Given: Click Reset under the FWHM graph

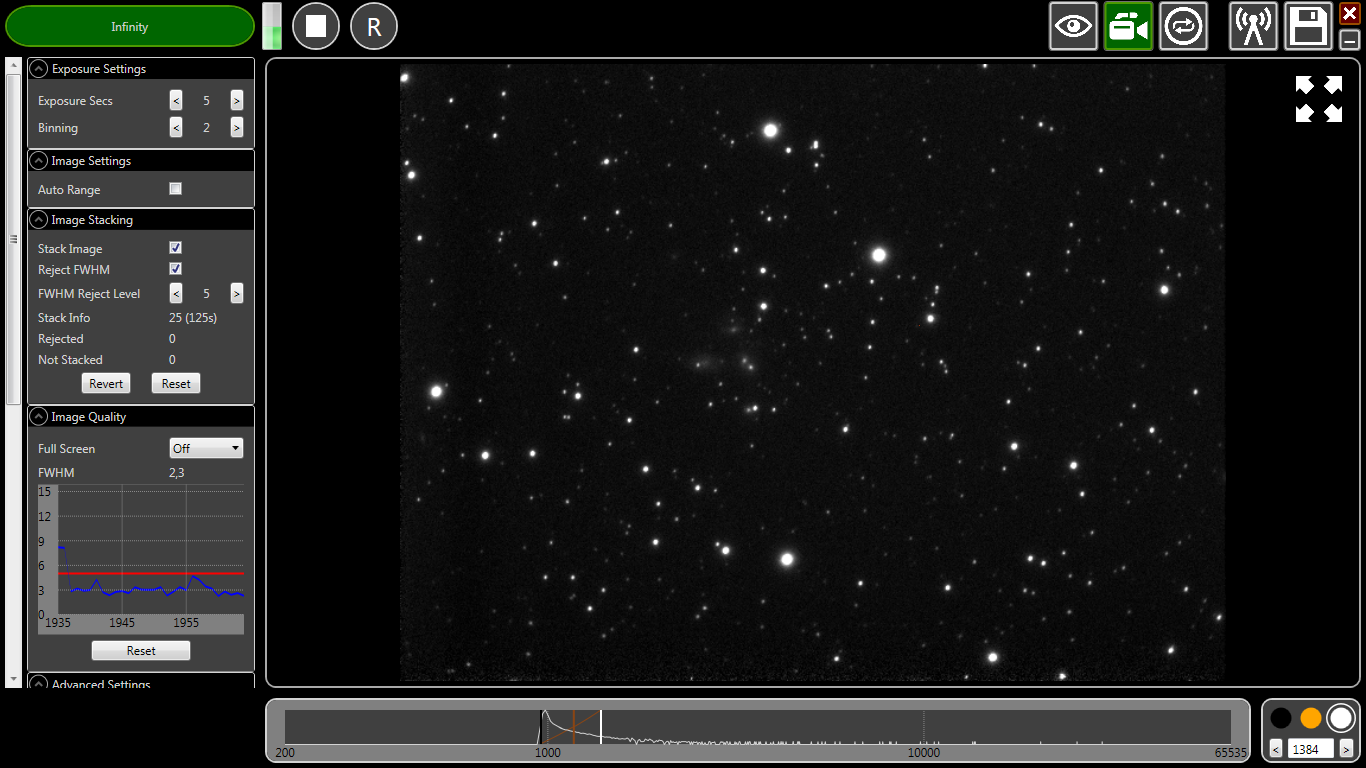Looking at the screenshot, I should 141,650.
